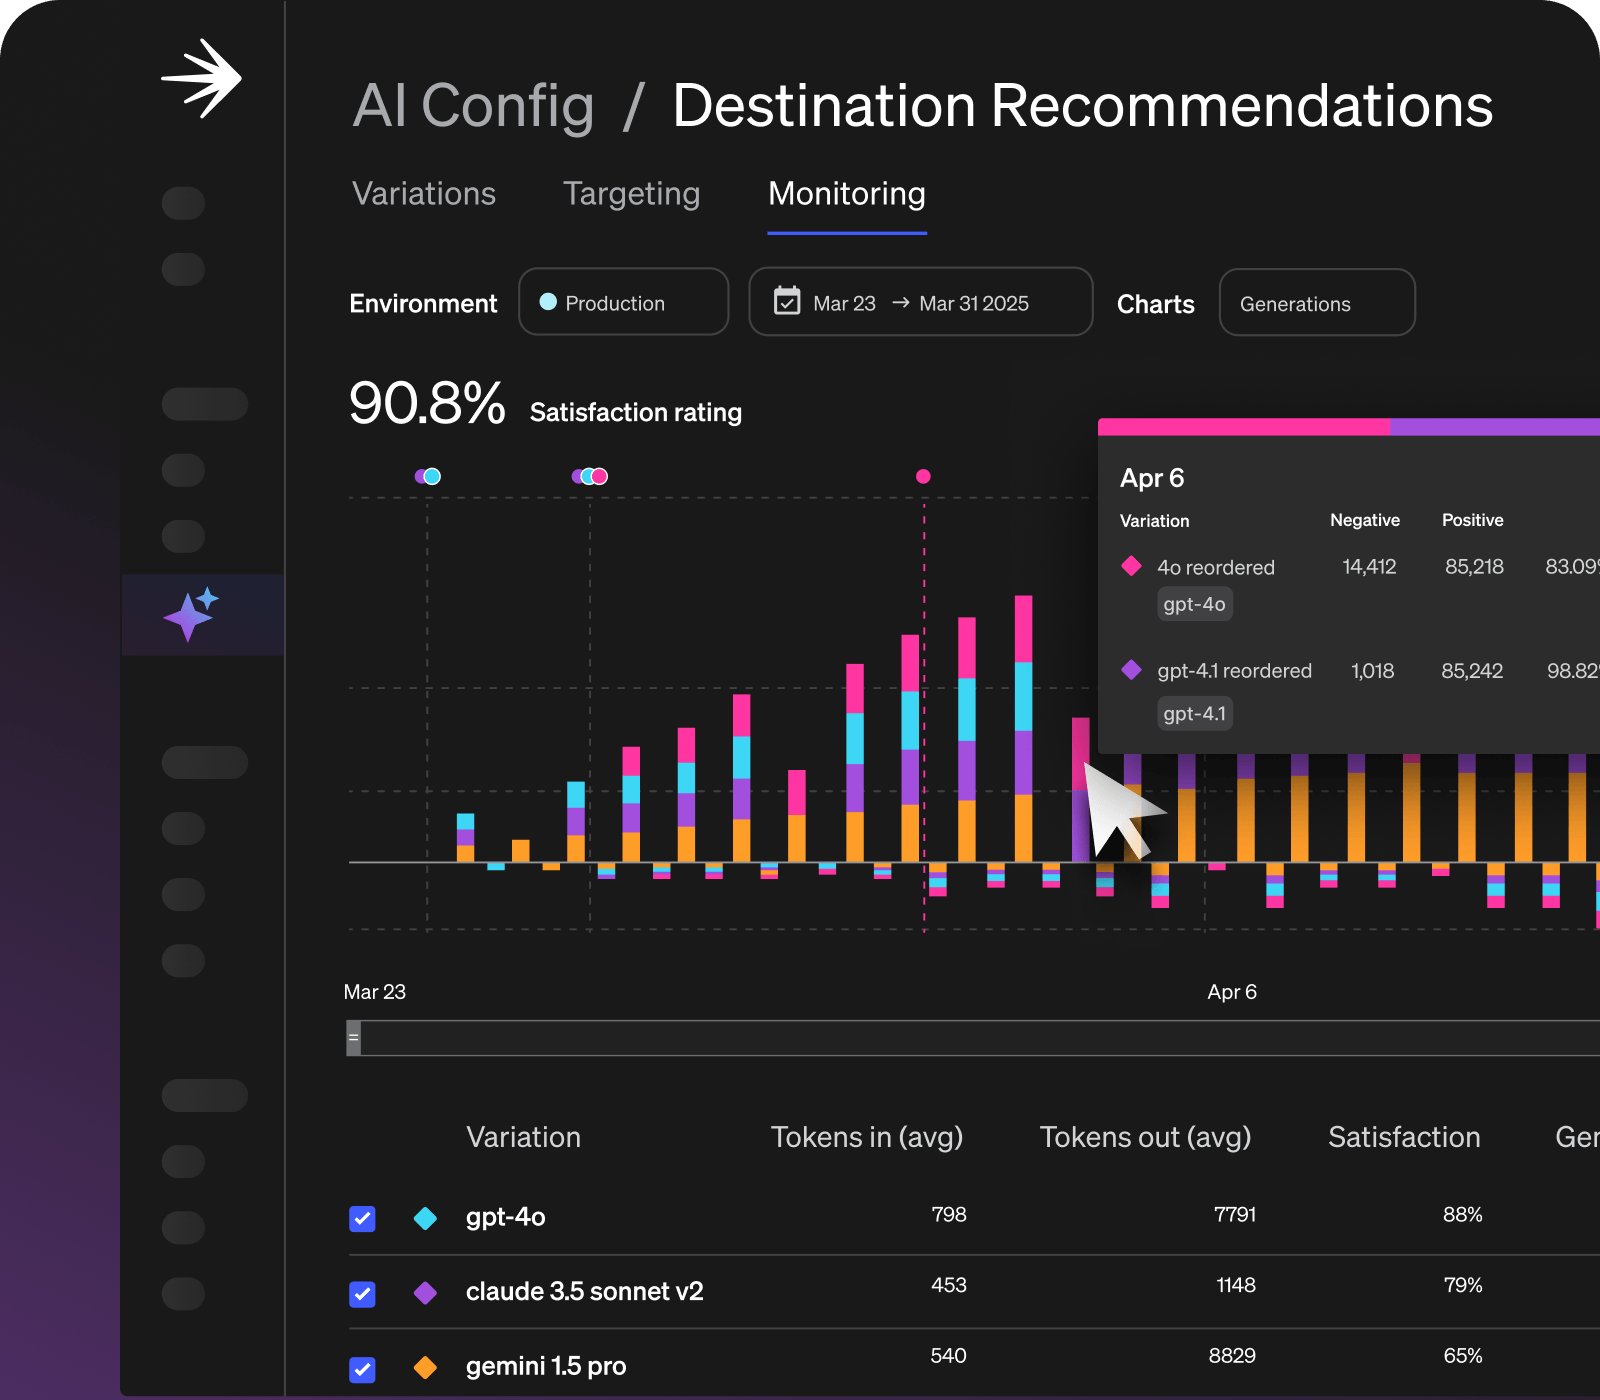Viewport: 1600px width, 1400px height.
Task: Click the Negative column header in tooltip
Action: 1365,520
